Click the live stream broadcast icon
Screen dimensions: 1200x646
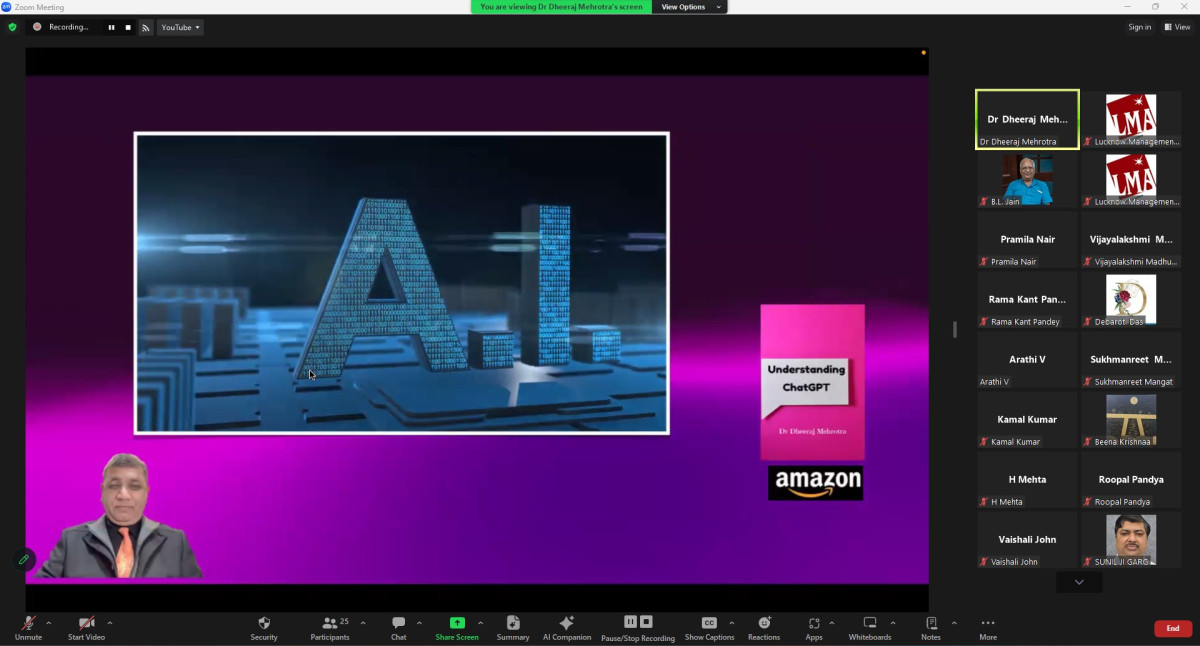point(145,27)
